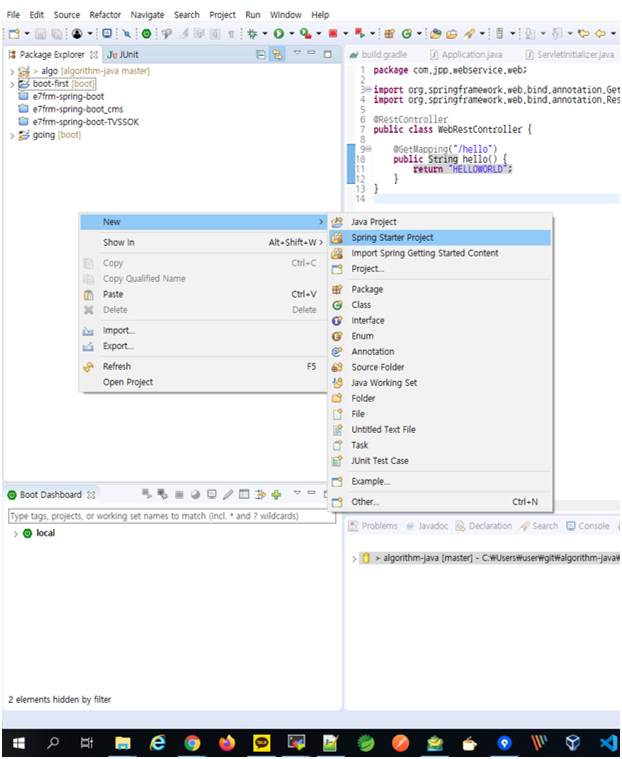
Task: Switch to the Application.java editor tab
Action: (x=467, y=55)
